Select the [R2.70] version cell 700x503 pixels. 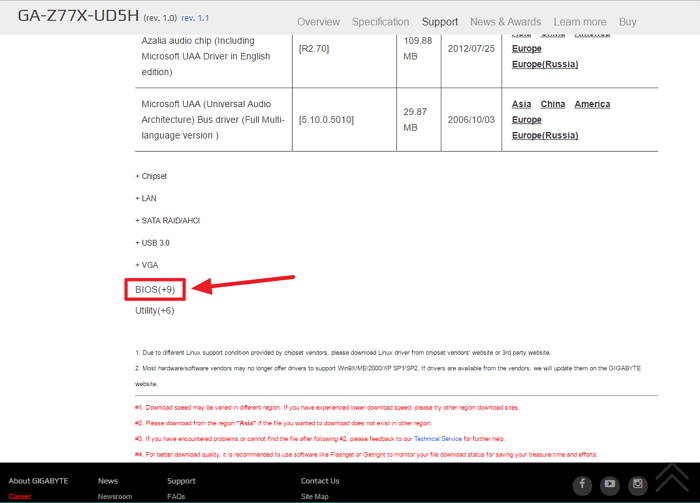point(314,48)
